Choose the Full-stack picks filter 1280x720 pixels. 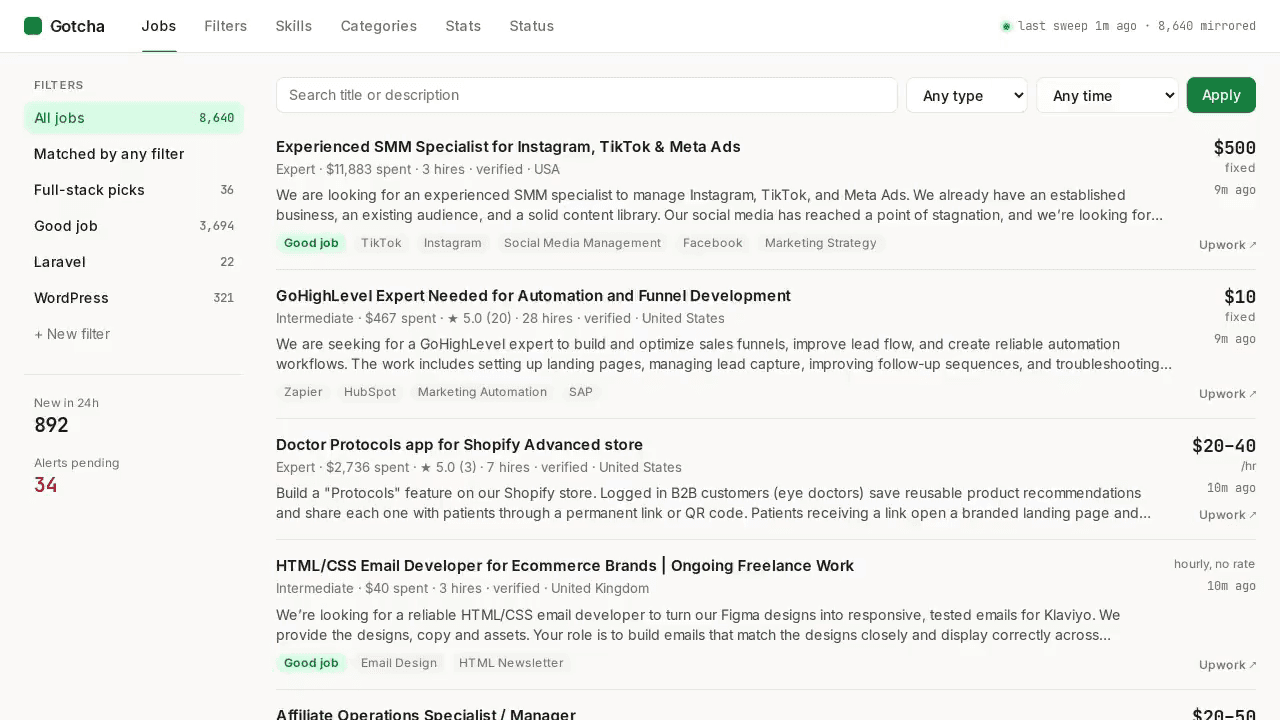click(134, 190)
